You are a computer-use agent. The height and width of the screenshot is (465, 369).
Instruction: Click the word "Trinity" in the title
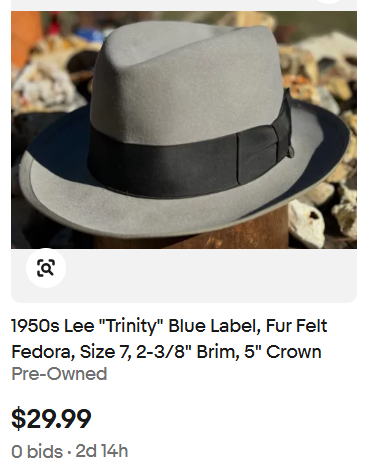tap(131, 326)
